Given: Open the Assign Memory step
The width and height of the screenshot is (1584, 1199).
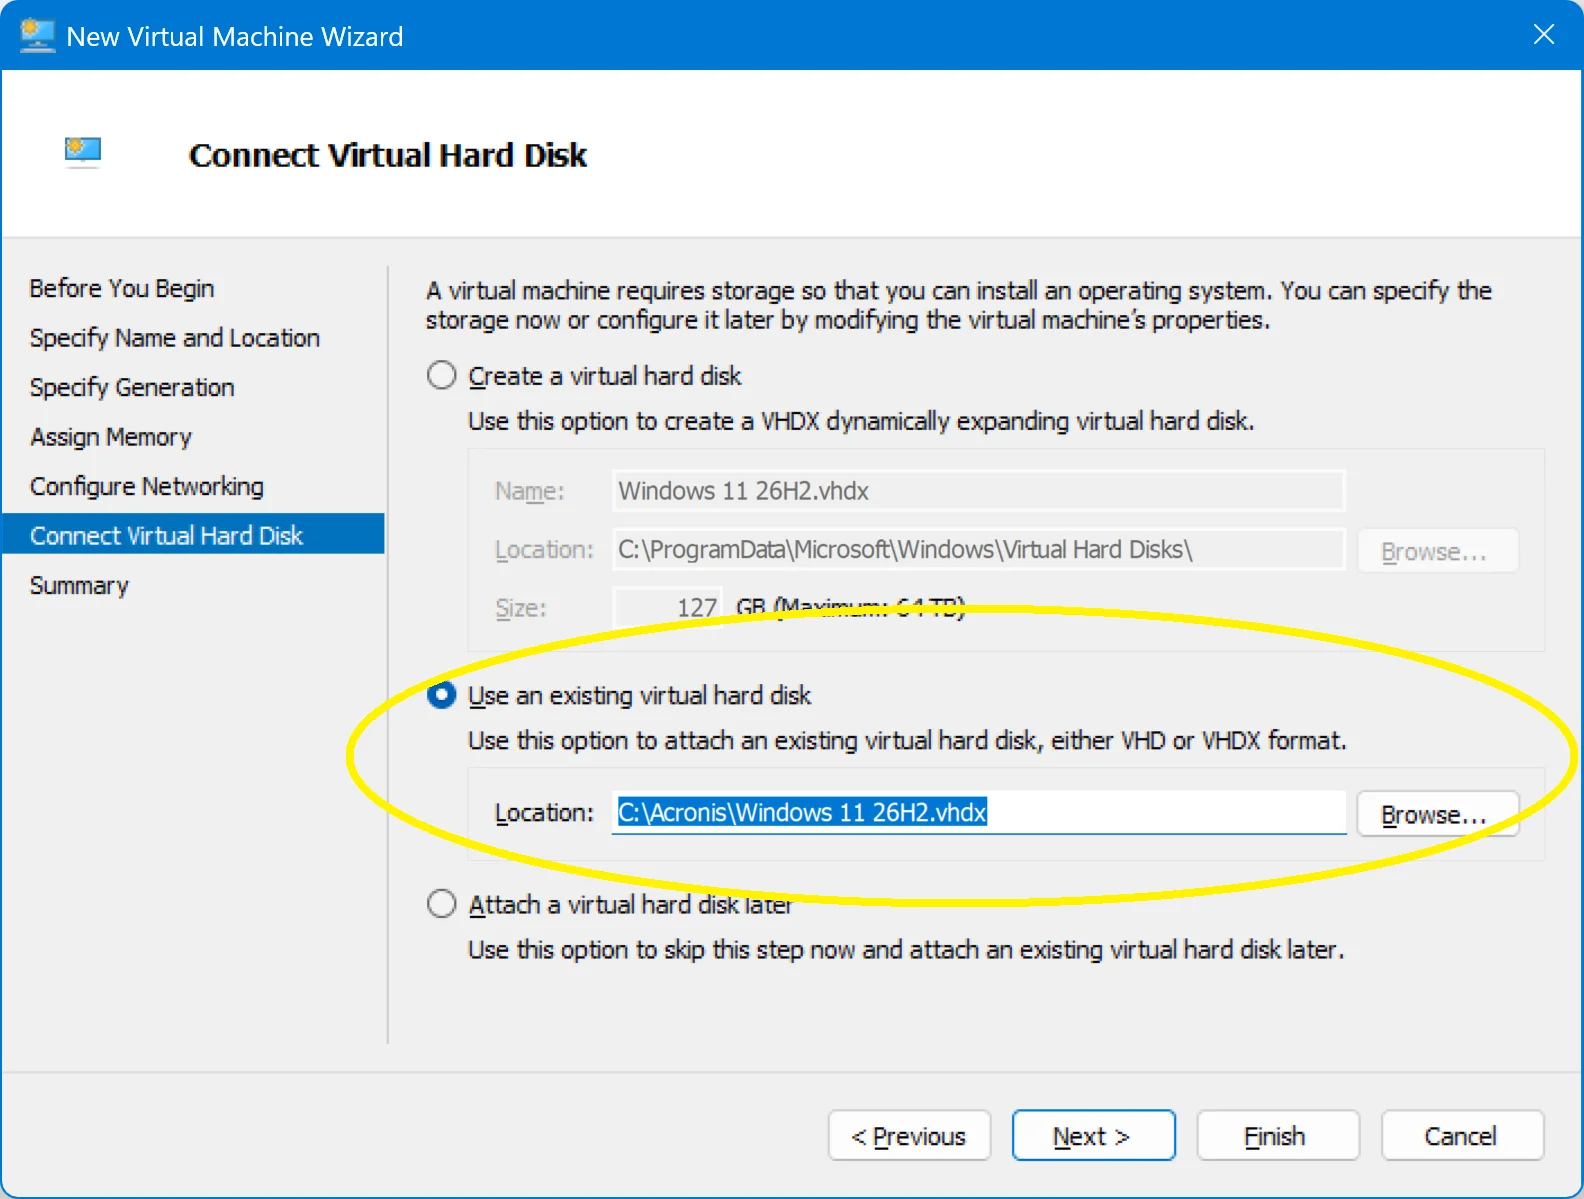Looking at the screenshot, I should pos(111,437).
